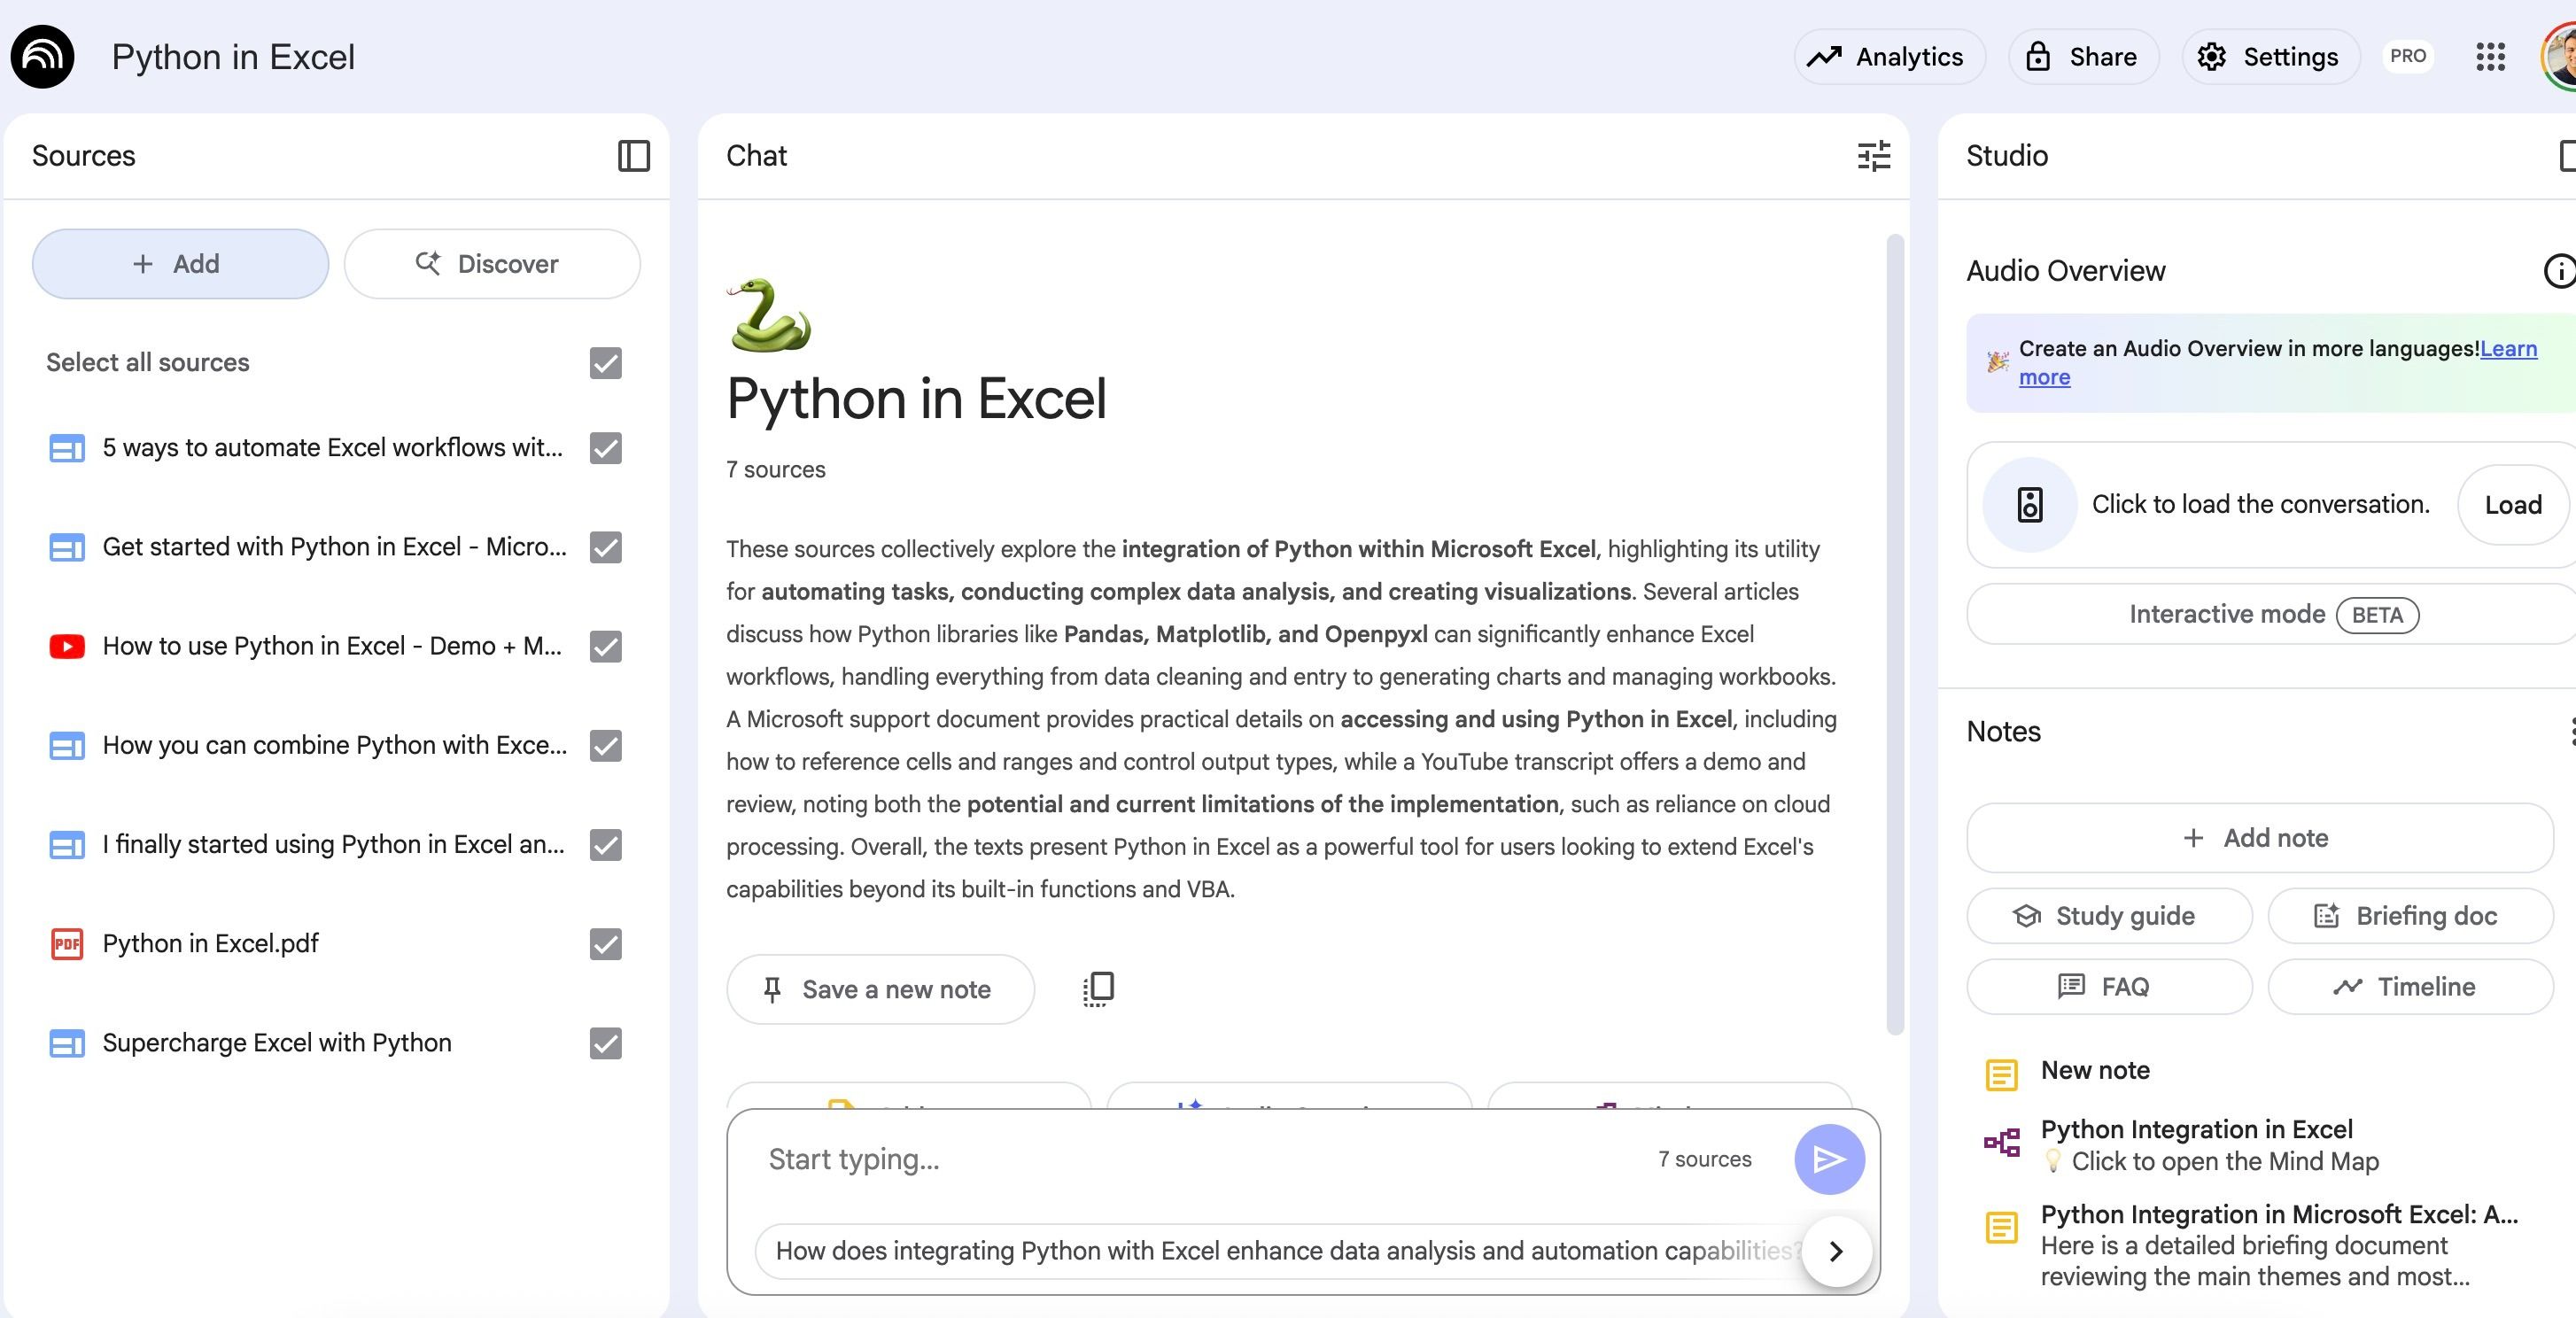Open Google apps grid icon
This screenshot has height=1318, width=2576.
point(2490,57)
